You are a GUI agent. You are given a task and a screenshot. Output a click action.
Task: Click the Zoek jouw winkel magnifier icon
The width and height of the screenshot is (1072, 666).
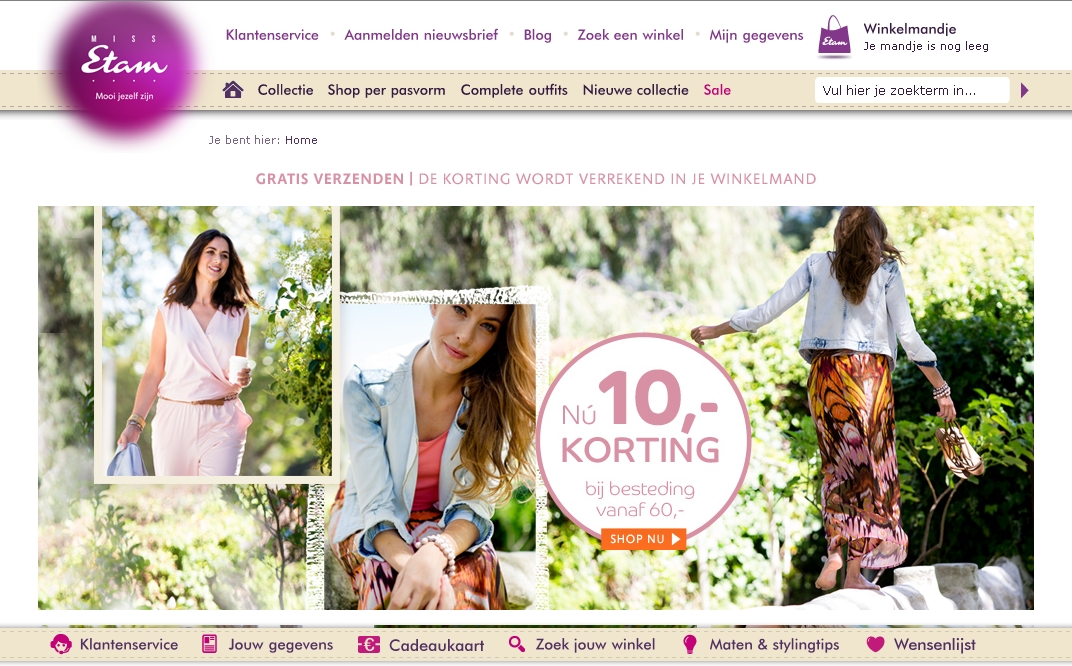point(517,644)
